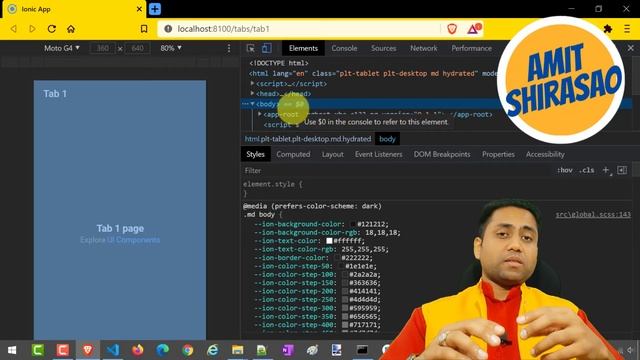Switch to the Sources tab
Image resolution: width=640 pixels, height=360 pixels.
(x=383, y=48)
